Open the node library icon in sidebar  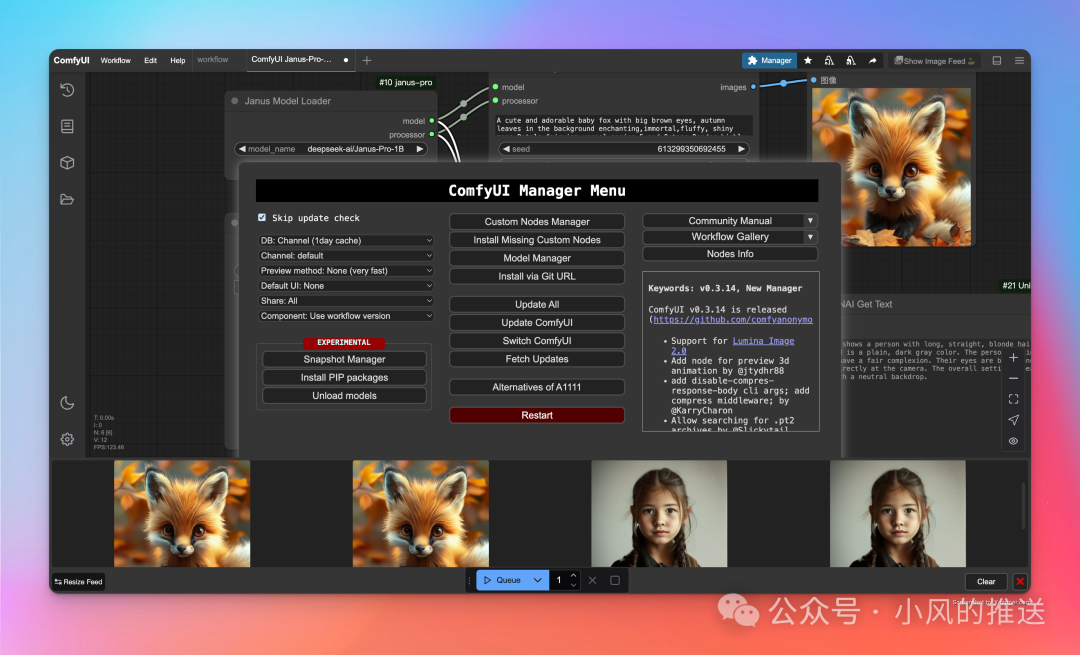(67, 126)
